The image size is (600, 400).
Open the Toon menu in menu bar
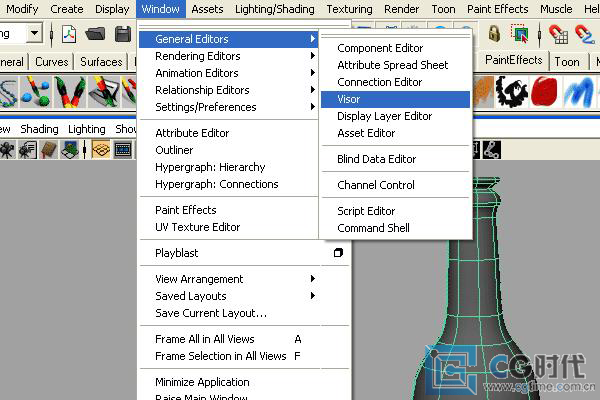pyautogui.click(x=443, y=9)
